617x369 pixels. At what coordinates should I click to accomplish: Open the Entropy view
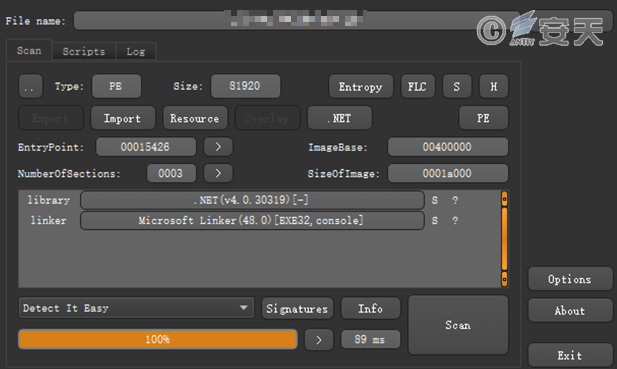pos(360,87)
